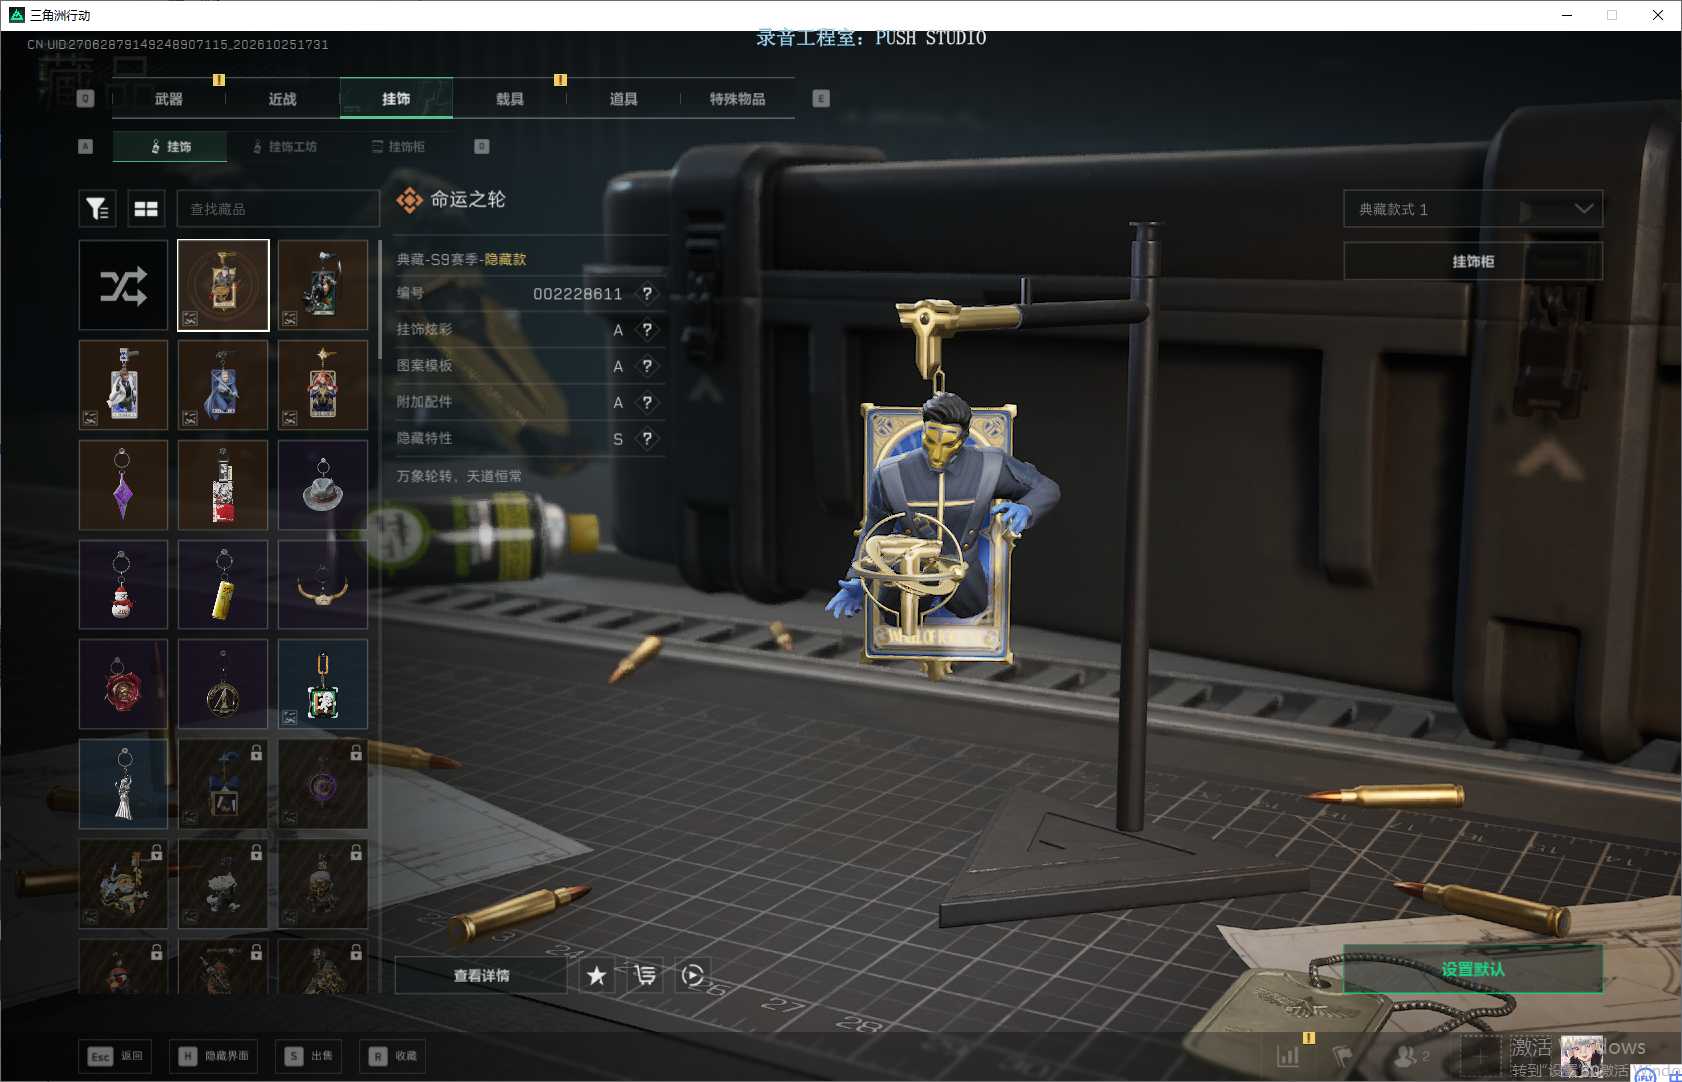
Task: Select the gray hat charm thumbnail
Action: (x=323, y=485)
